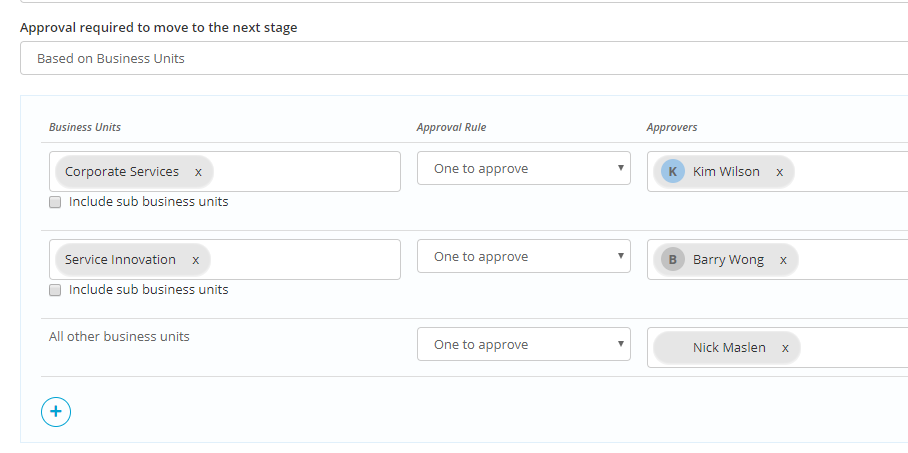Click the approvers field beside Nick Maslen
Viewport: 908px width, 453px height.
[854, 348]
